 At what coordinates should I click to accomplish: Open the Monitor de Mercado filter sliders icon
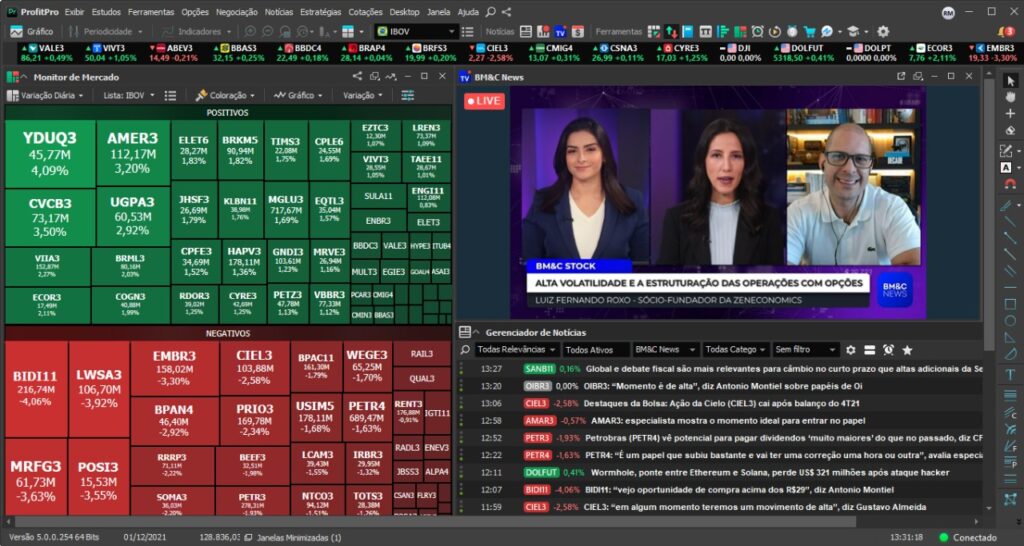tap(408, 95)
